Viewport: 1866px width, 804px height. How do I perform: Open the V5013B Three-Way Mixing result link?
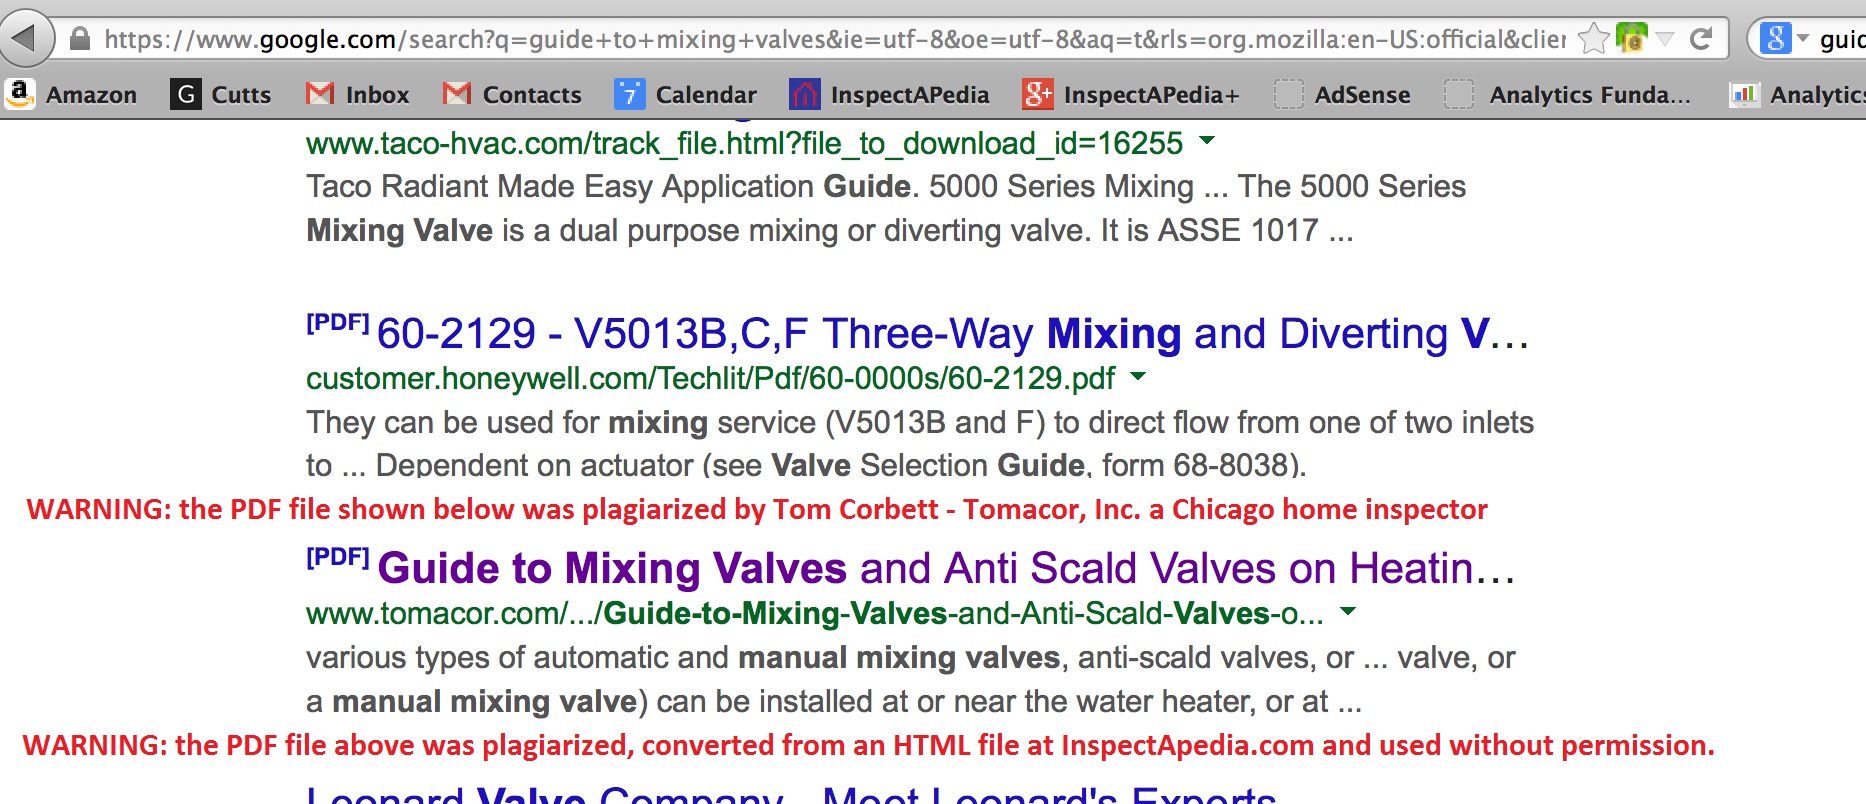click(x=950, y=334)
